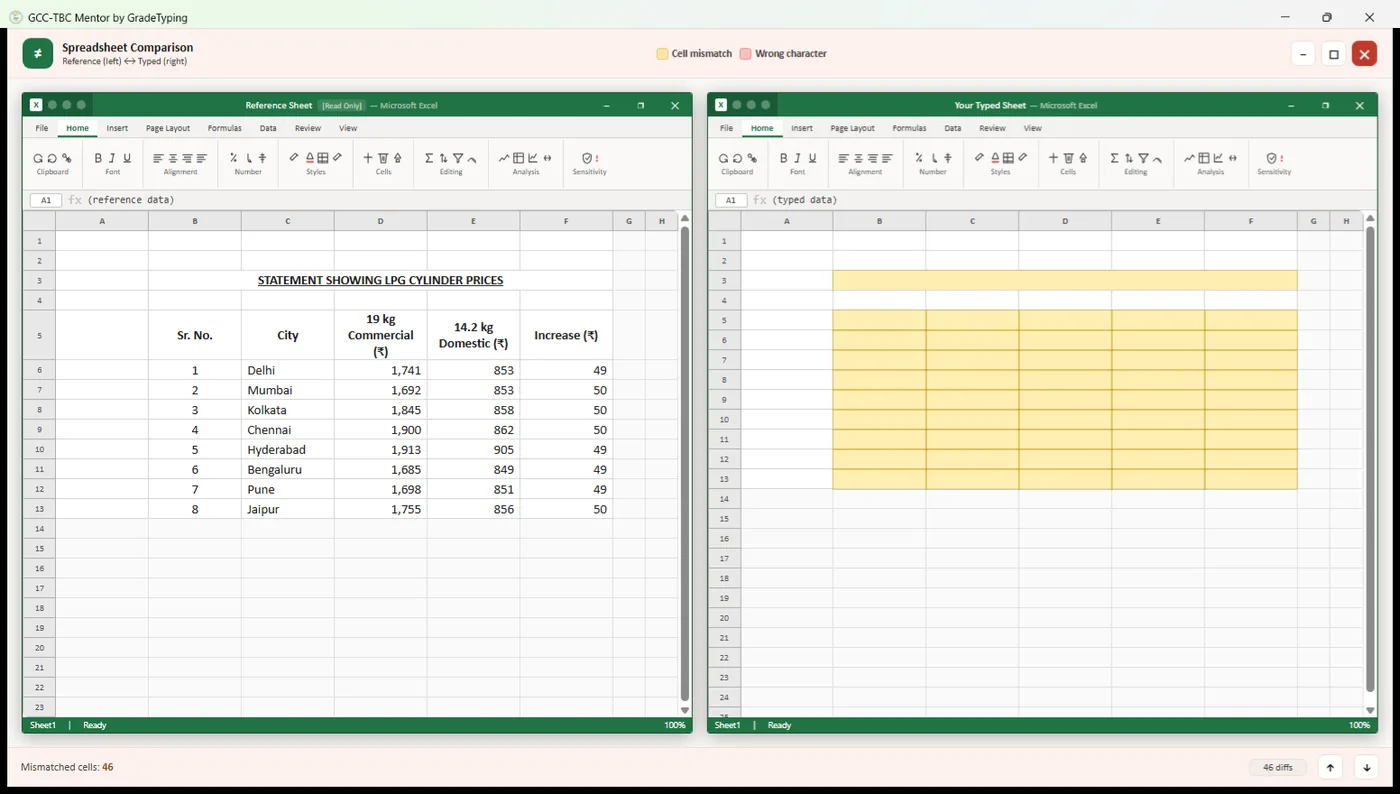Click the insert cells plus icon in Your Typed Sheet
The height and width of the screenshot is (794, 1400).
tap(1053, 158)
